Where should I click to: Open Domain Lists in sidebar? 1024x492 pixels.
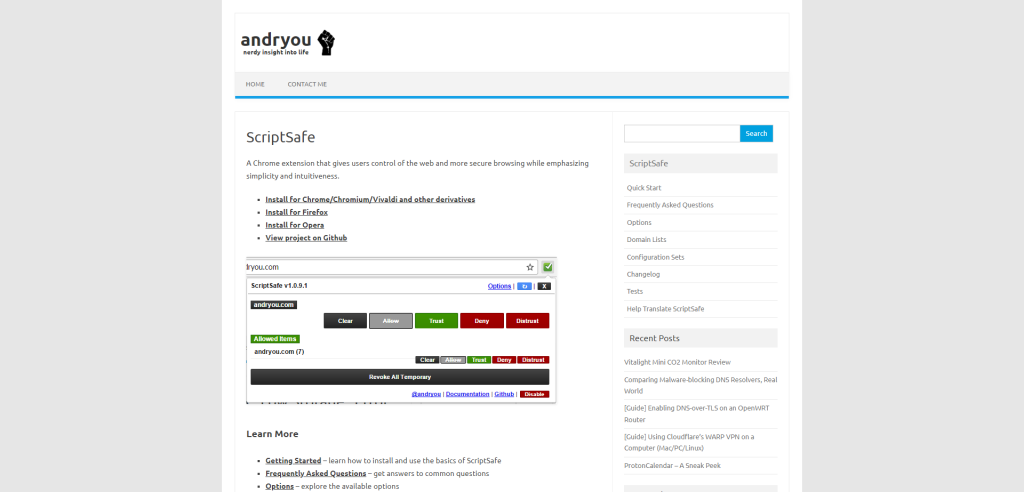[x=647, y=240]
